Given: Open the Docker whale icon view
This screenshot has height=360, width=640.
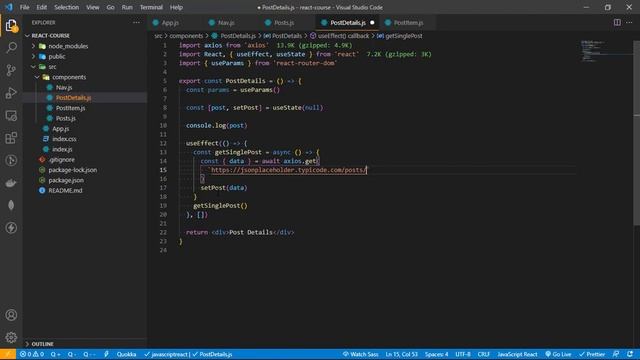Looking at the screenshot, I should (11, 183).
